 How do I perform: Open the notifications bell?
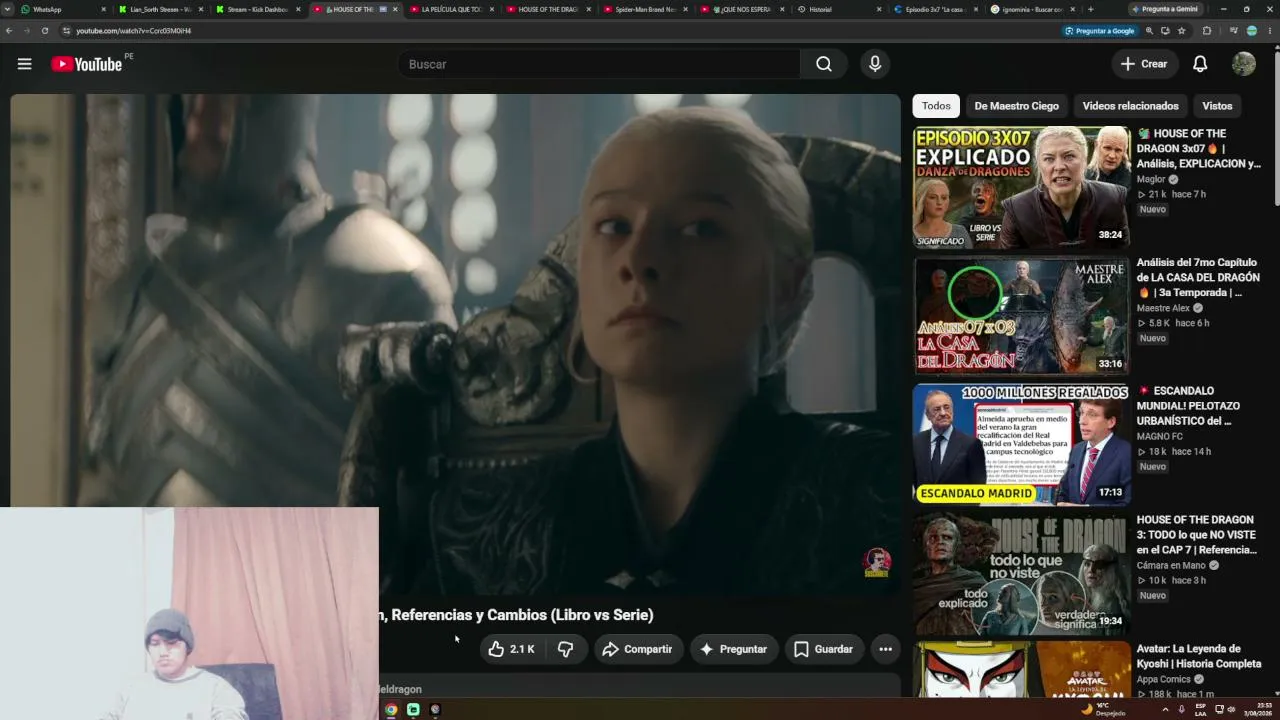1200,64
